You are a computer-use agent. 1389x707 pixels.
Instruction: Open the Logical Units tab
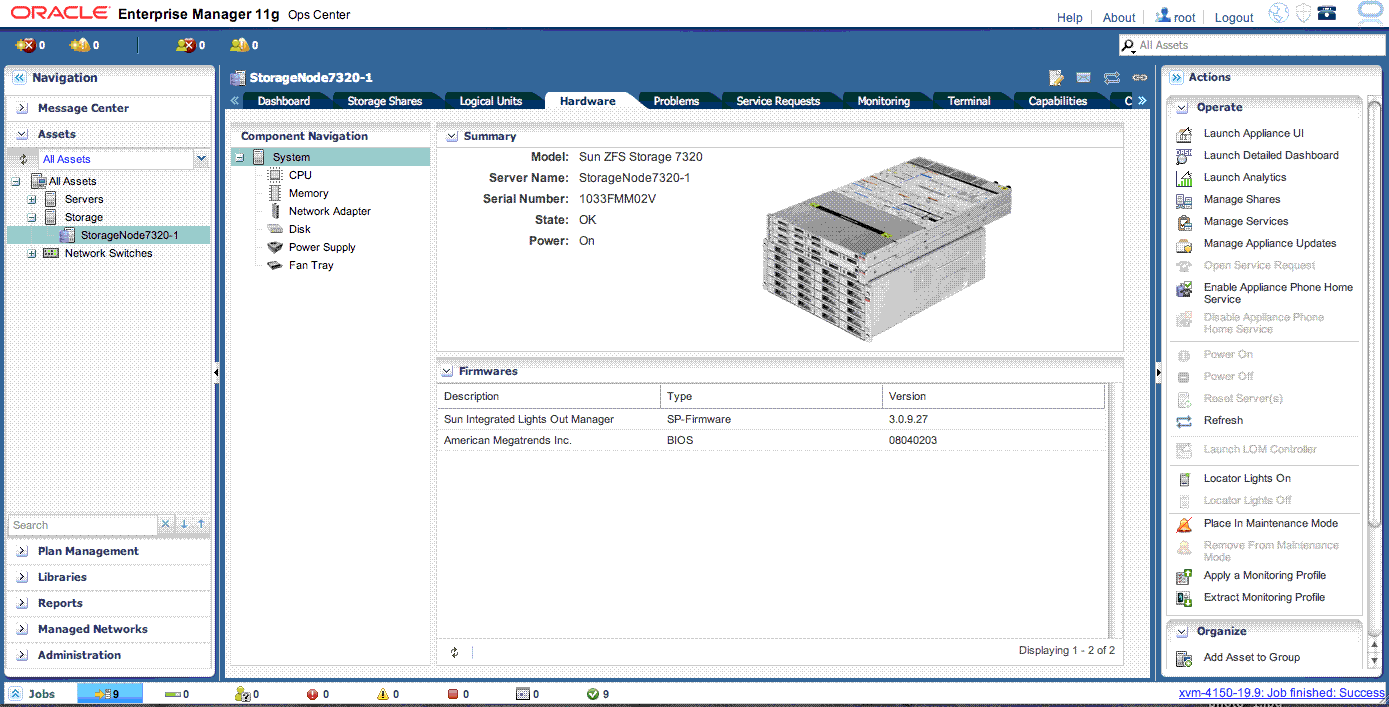[x=491, y=101]
